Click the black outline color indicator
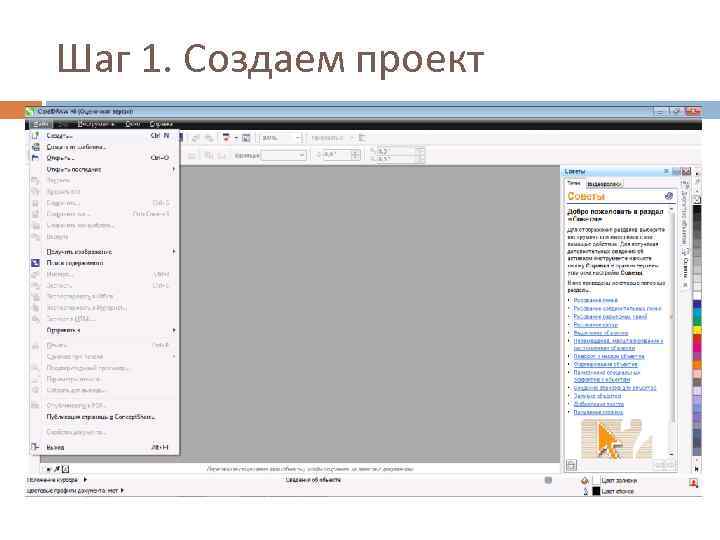Viewport: 720px width, 540px height. 596,491
